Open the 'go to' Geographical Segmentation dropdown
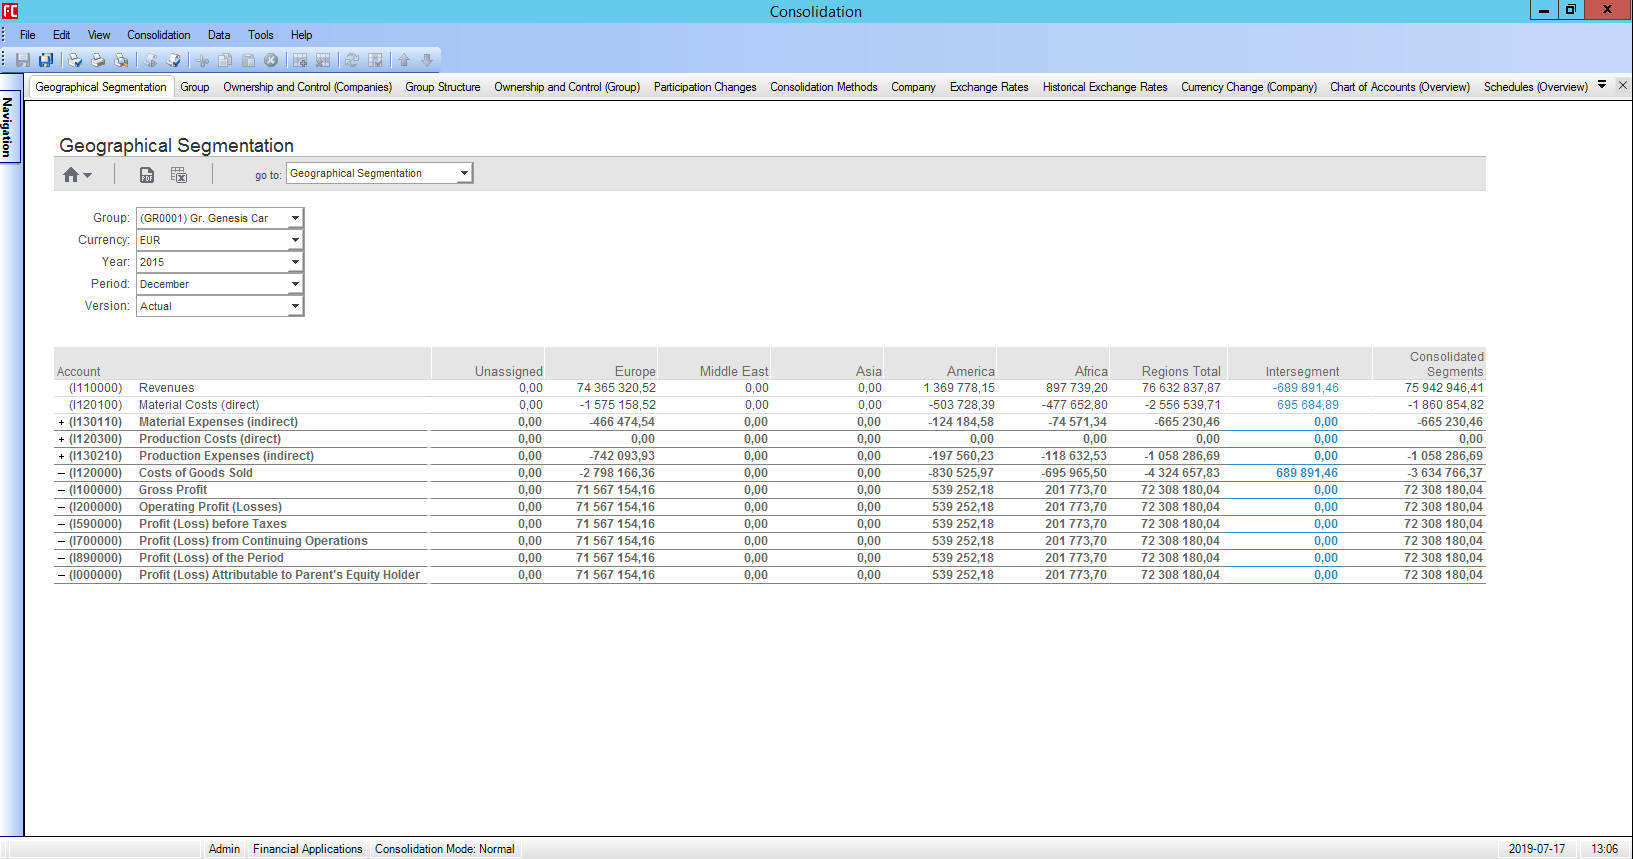 [379, 173]
